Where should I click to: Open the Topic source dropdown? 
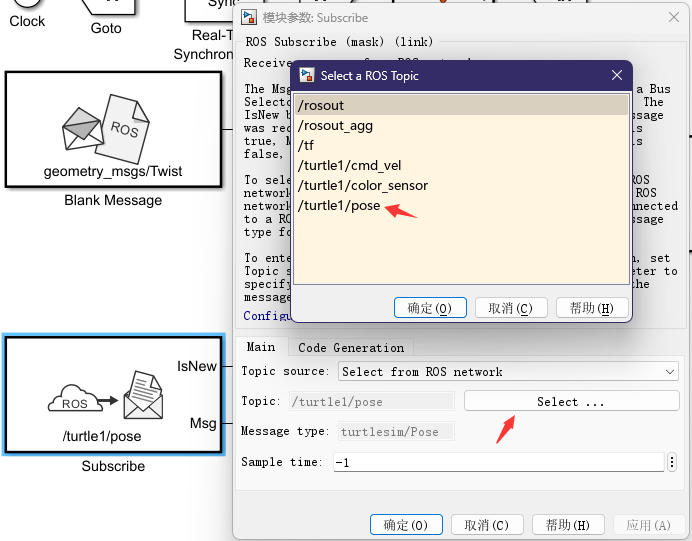pyautogui.click(x=508, y=372)
